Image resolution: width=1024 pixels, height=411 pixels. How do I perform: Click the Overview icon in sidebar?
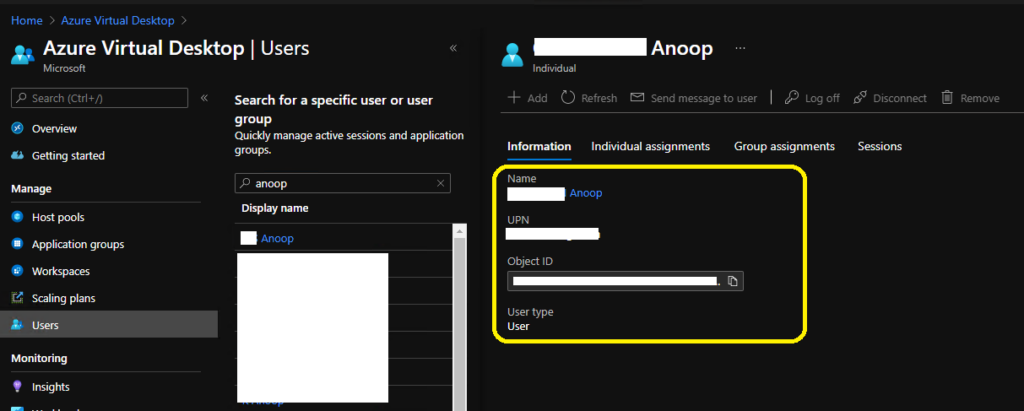click(x=18, y=129)
